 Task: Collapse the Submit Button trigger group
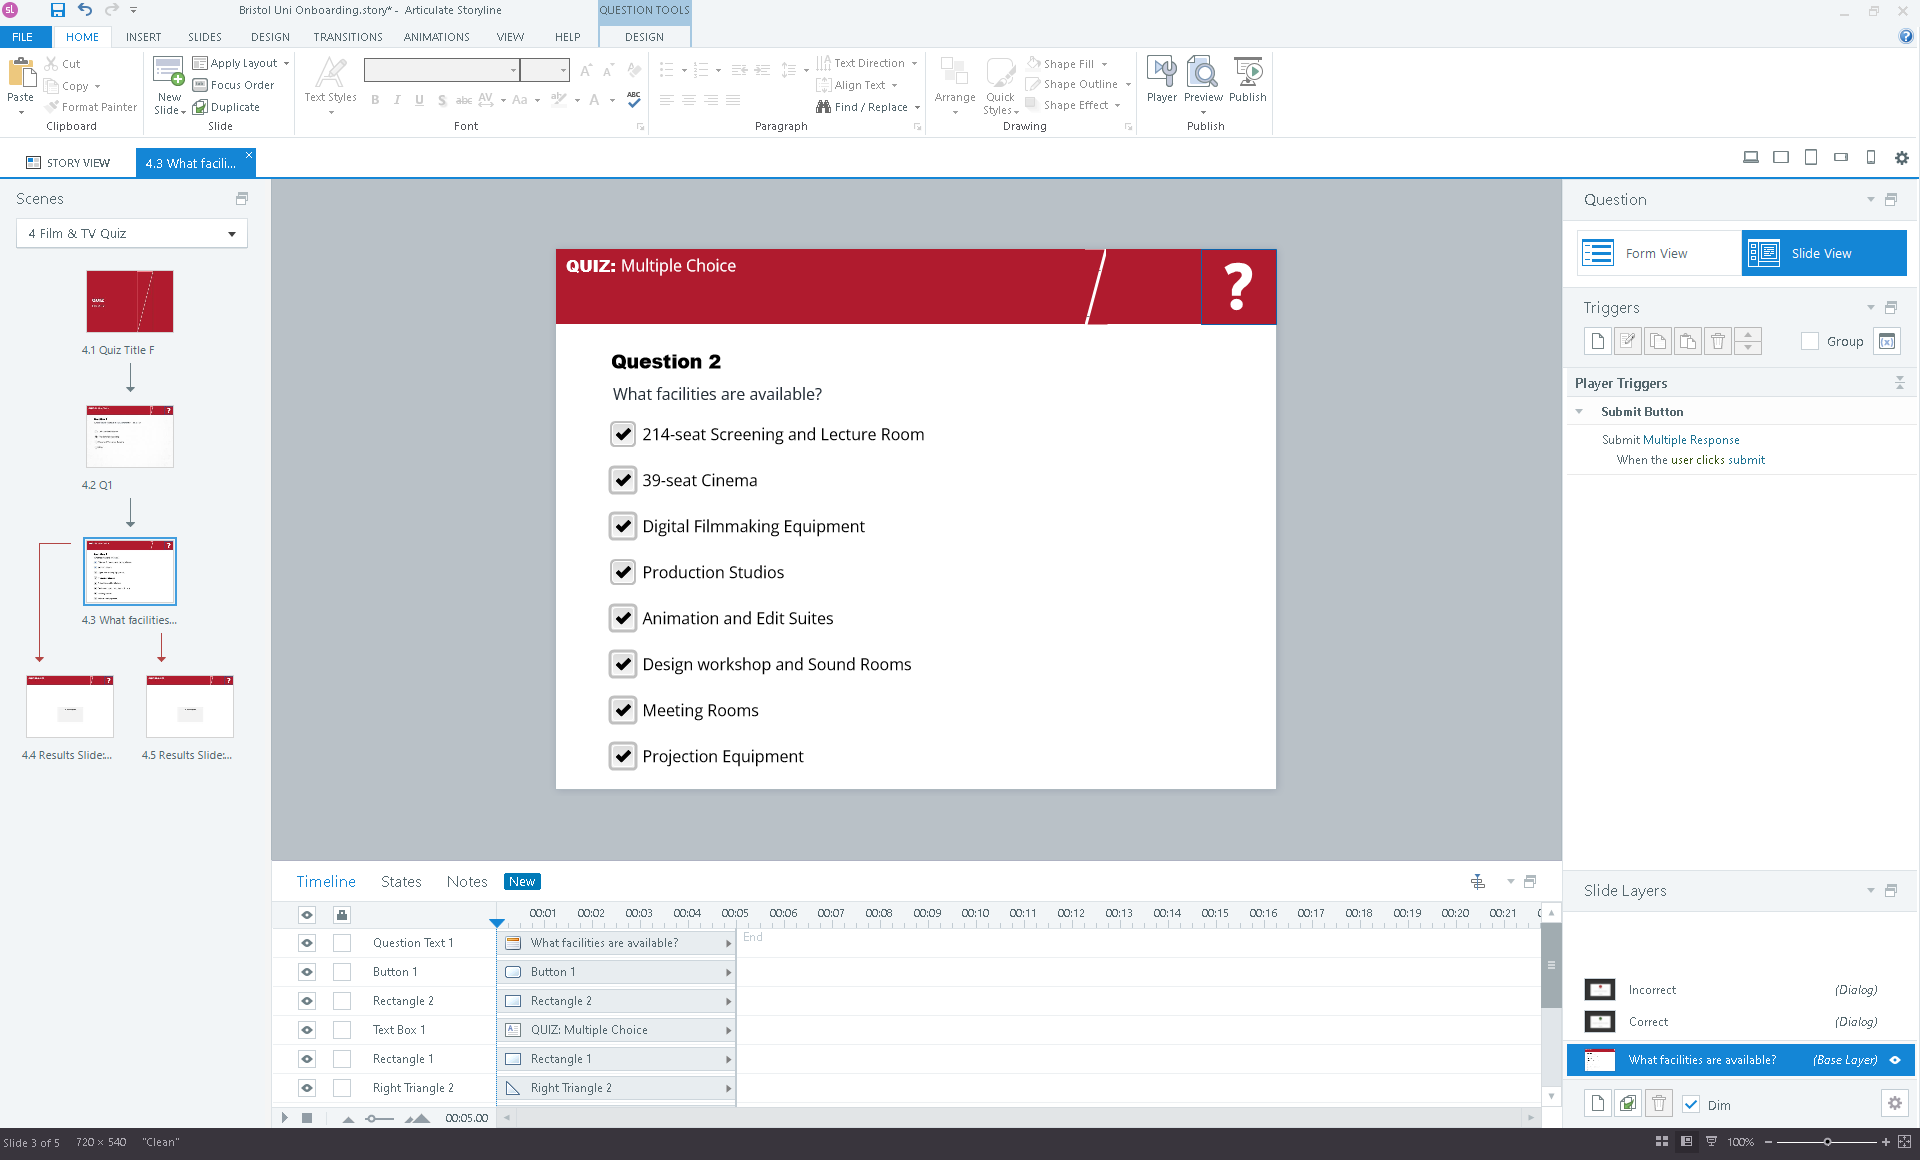click(1579, 412)
